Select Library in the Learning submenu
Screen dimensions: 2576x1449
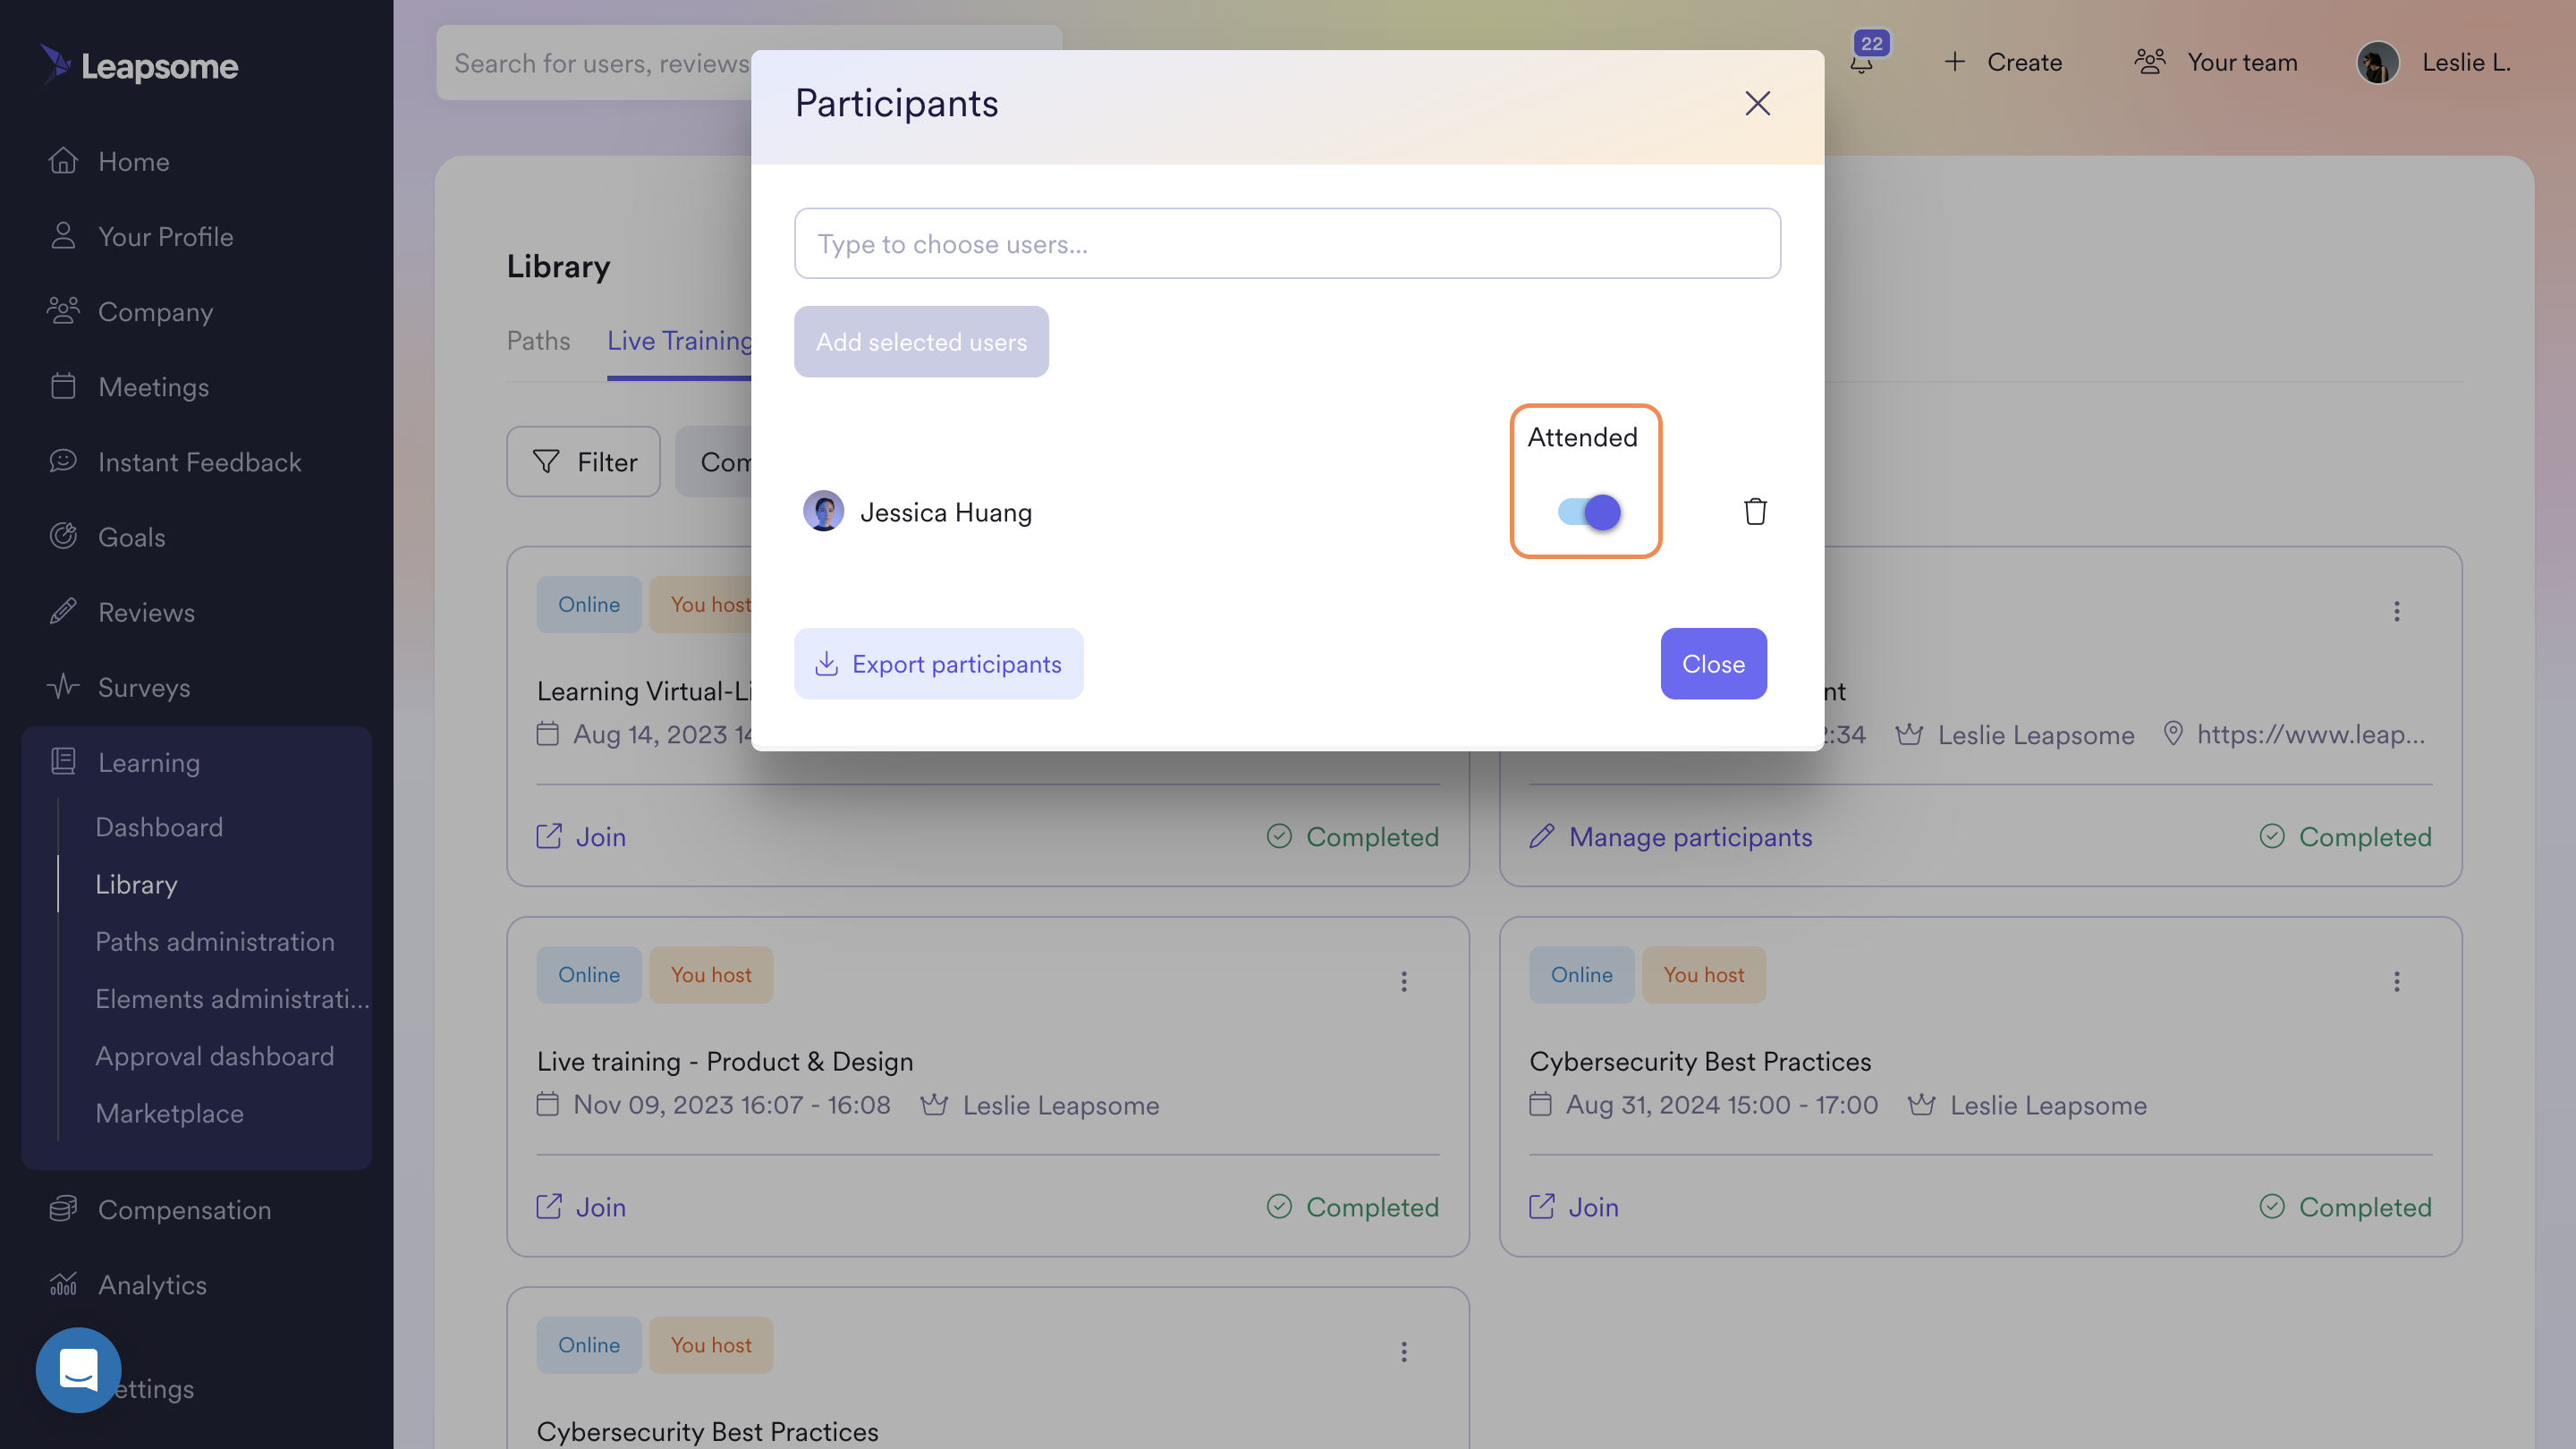pos(136,883)
